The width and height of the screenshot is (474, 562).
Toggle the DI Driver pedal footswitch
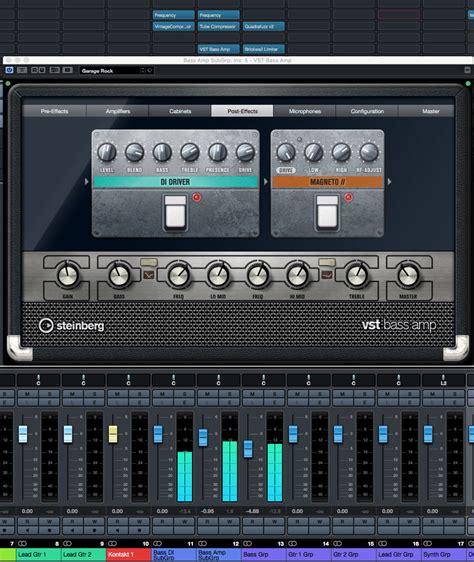click(175, 212)
